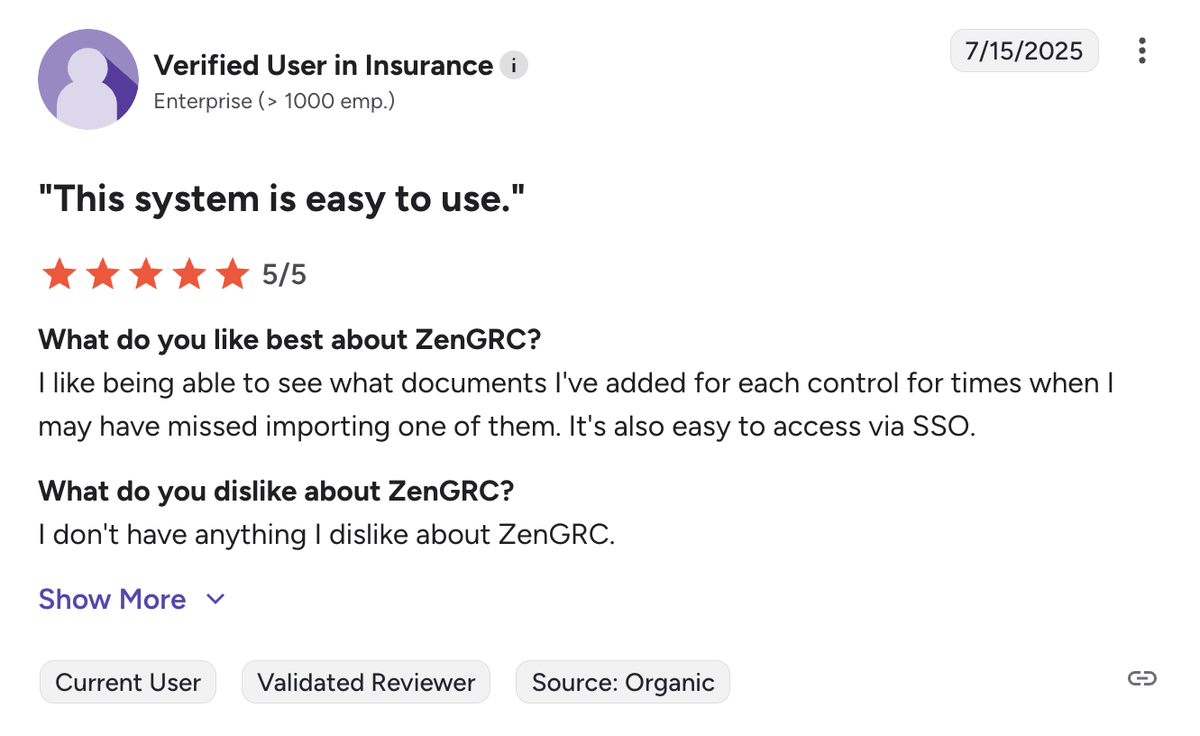Click the 5/5 rating score label
The height and width of the screenshot is (736, 1200).
283,273
